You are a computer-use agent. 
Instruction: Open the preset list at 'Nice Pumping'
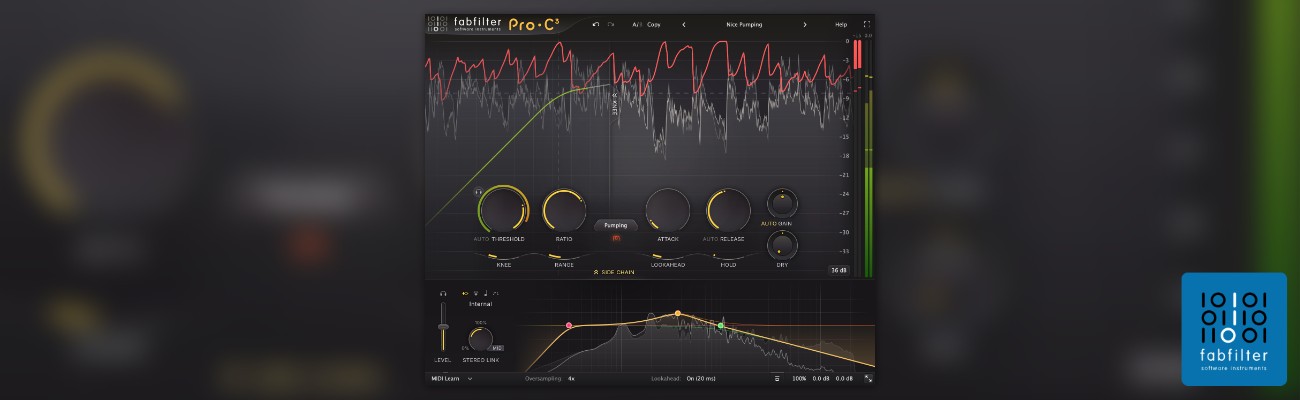(744, 24)
